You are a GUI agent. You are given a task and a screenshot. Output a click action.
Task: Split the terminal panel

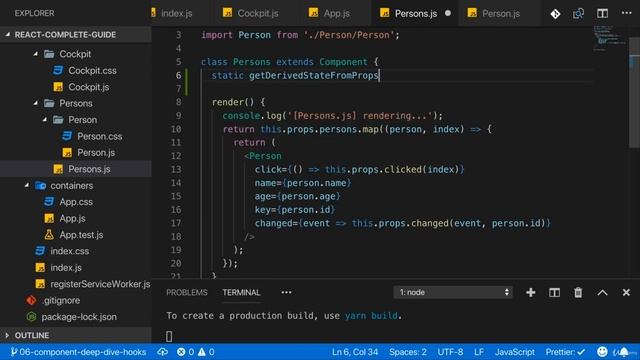554,292
